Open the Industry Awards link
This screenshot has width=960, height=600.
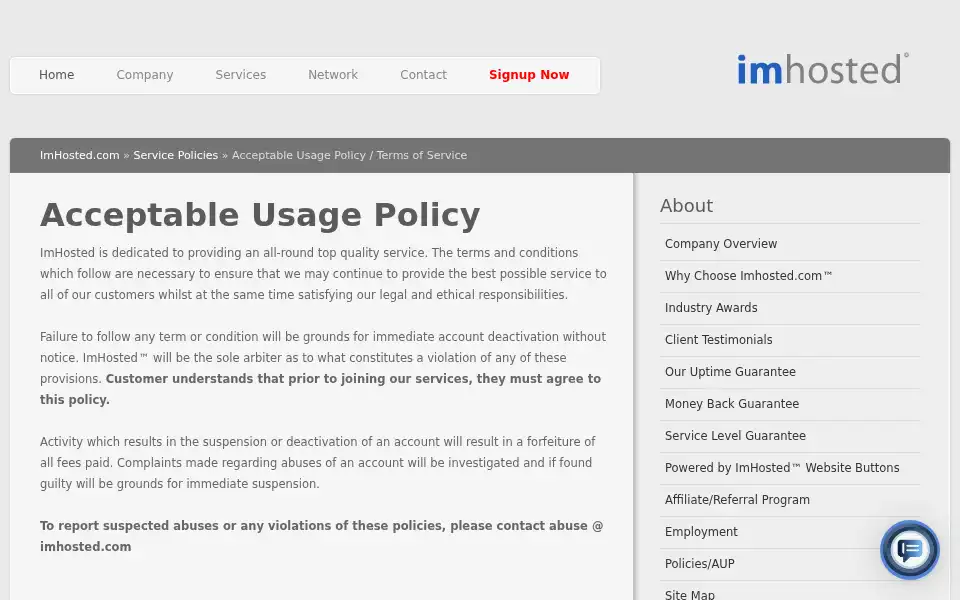(x=711, y=307)
